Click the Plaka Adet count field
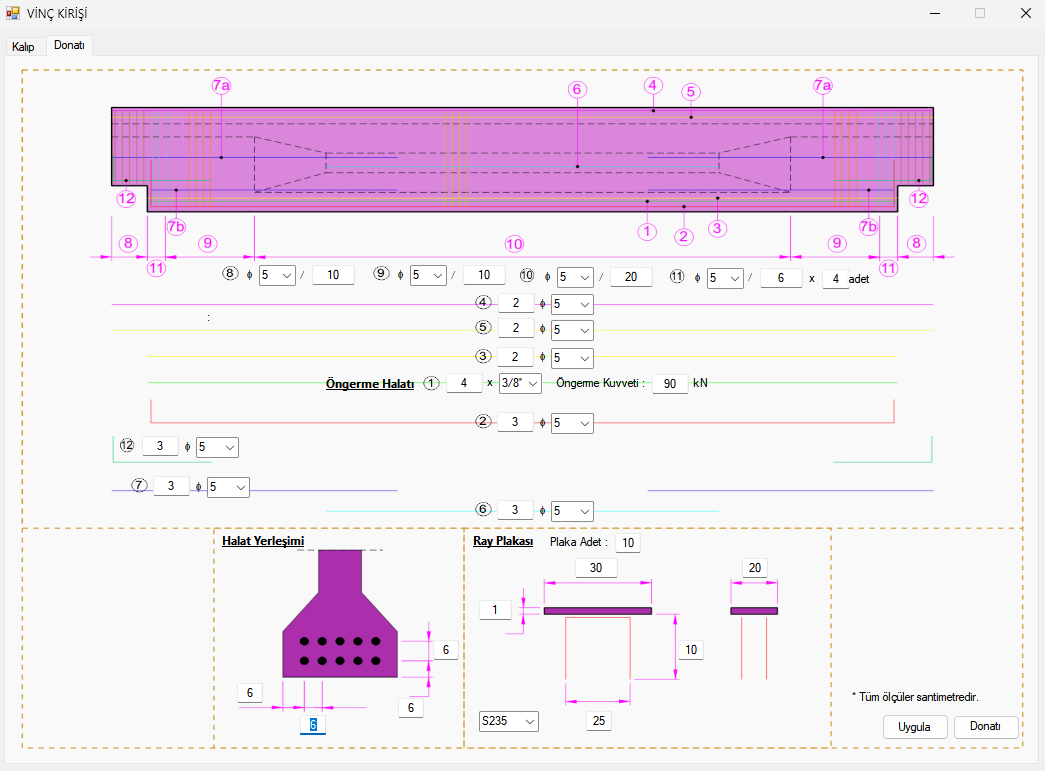This screenshot has width=1045, height=771. [628, 542]
